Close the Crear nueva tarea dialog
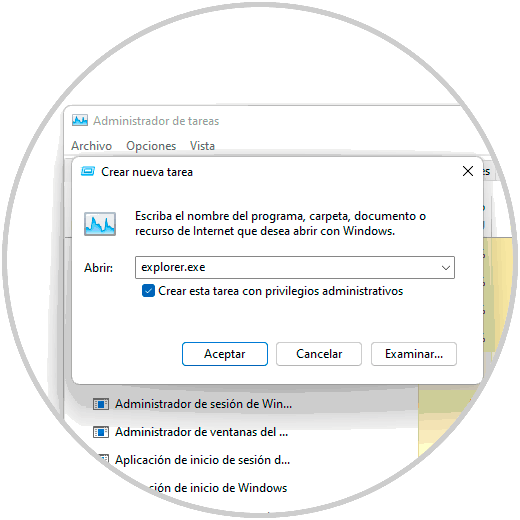Screen dimensions: 520x520 [x=468, y=171]
